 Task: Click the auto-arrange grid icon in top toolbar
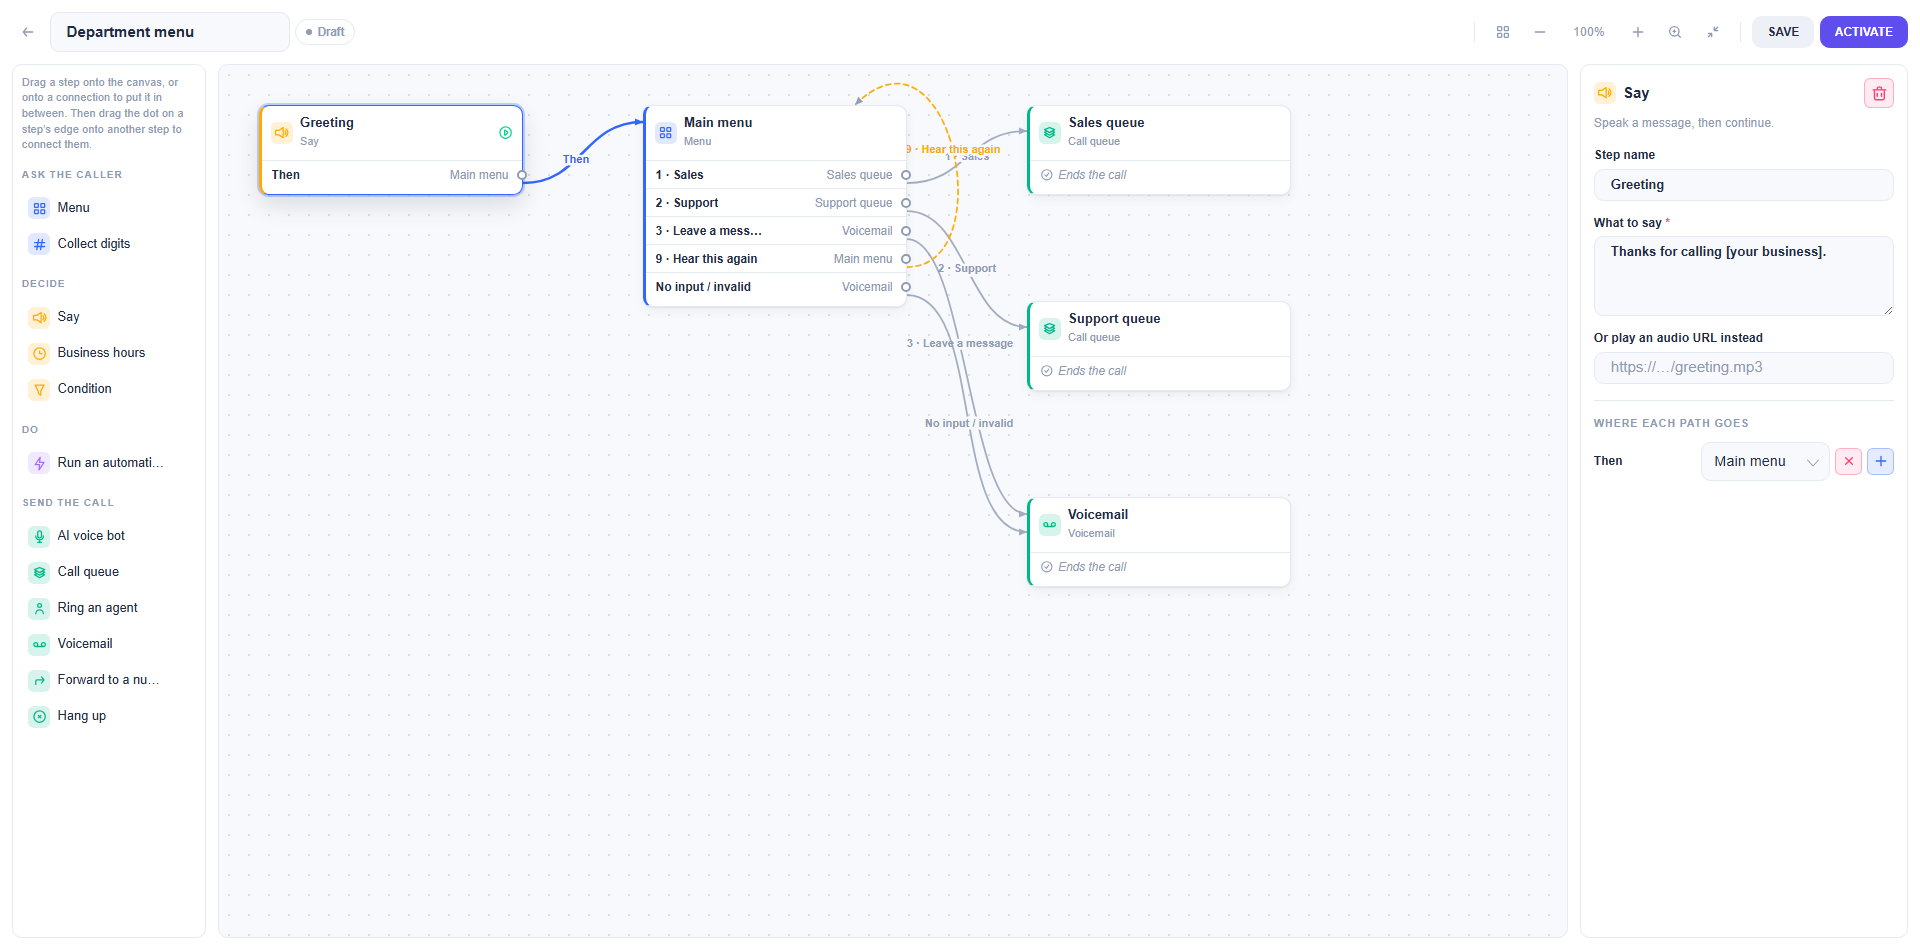pyautogui.click(x=1503, y=32)
